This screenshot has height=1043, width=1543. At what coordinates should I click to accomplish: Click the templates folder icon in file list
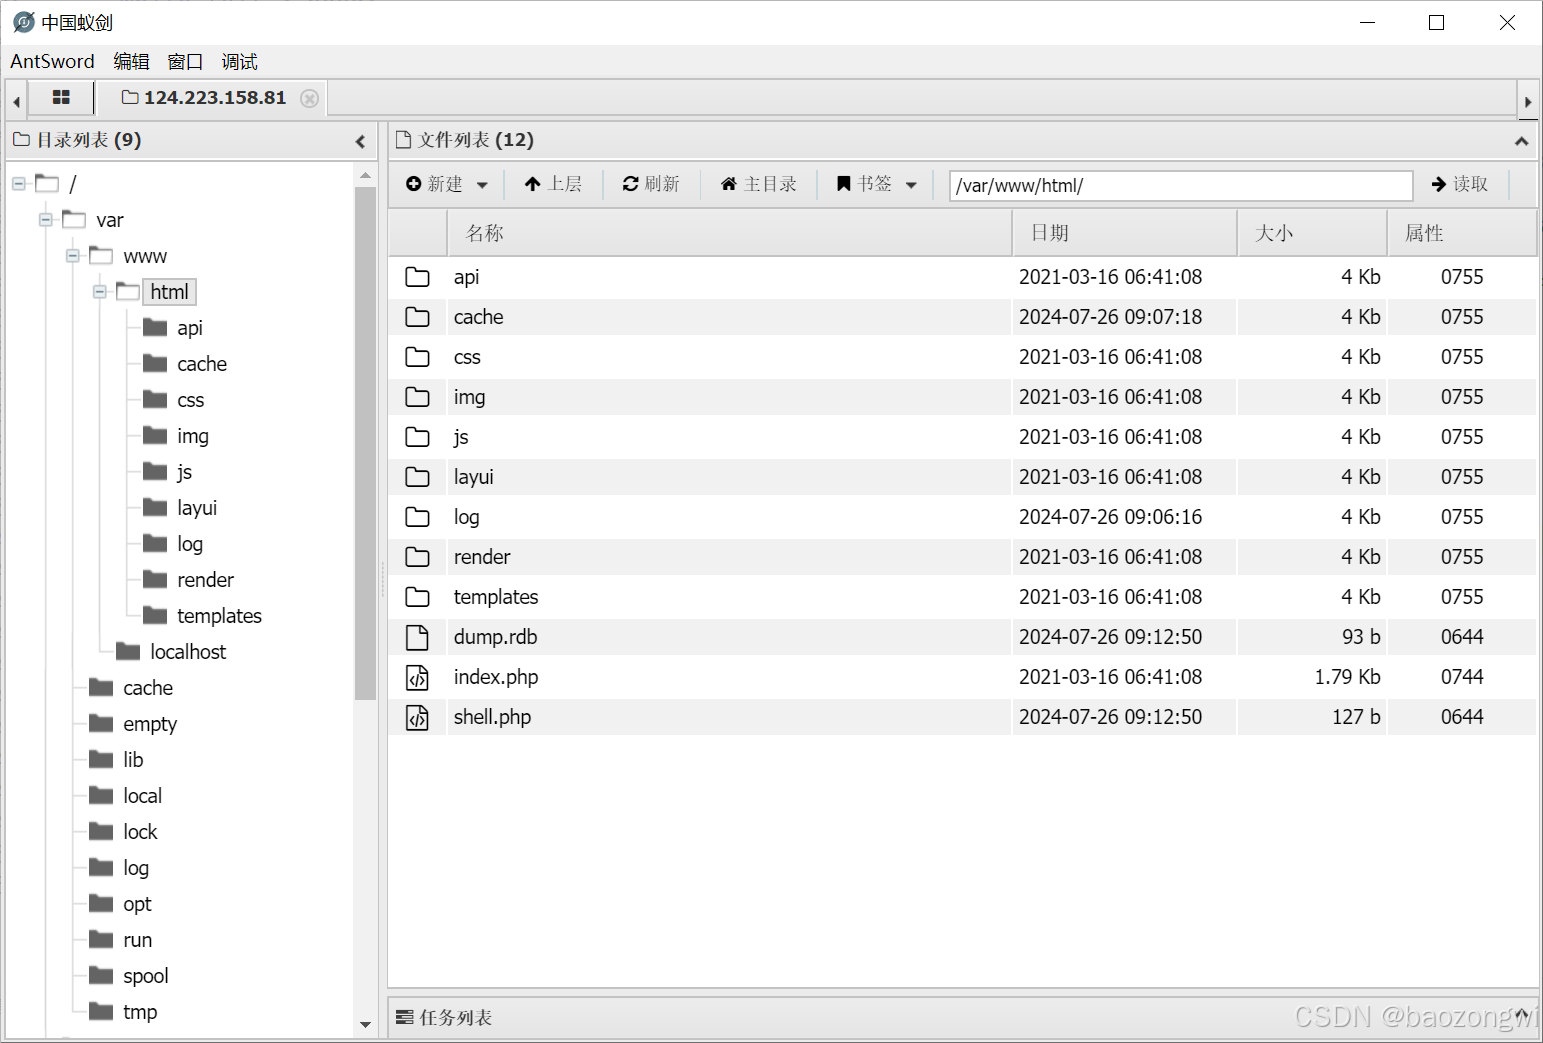click(417, 597)
